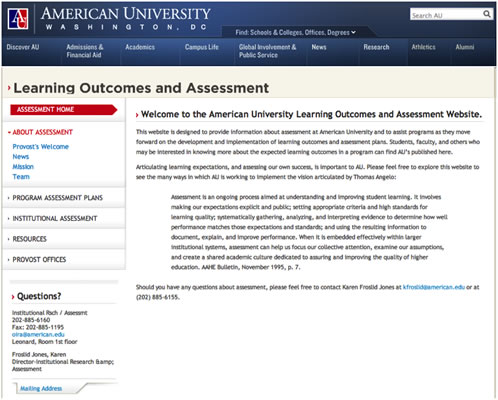Click the kfroslid@american.edu email link
Screen dimensions: 498x400
pyautogui.click(x=434, y=287)
